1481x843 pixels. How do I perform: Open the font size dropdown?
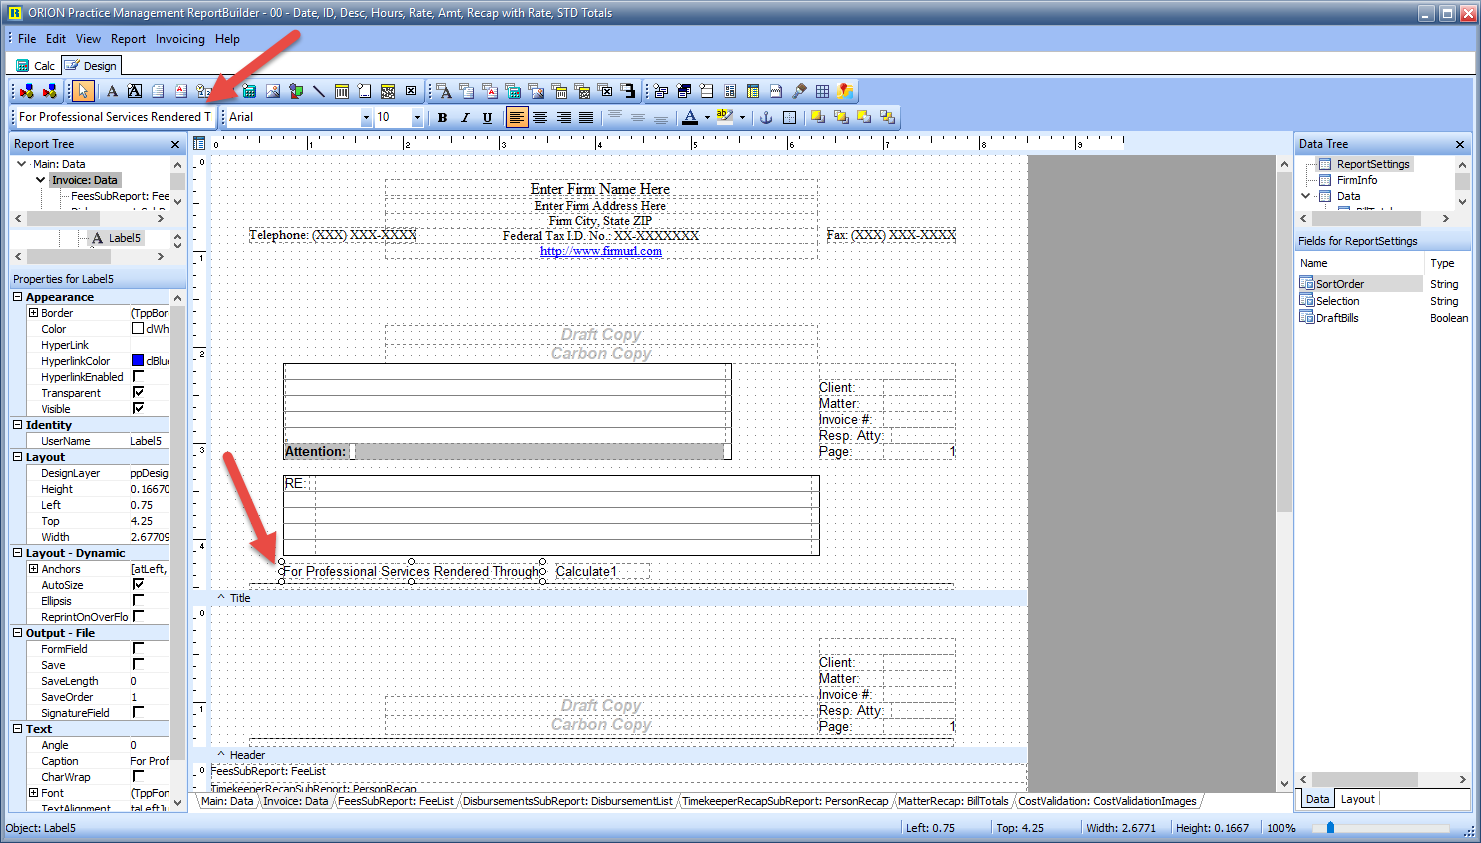pos(417,117)
